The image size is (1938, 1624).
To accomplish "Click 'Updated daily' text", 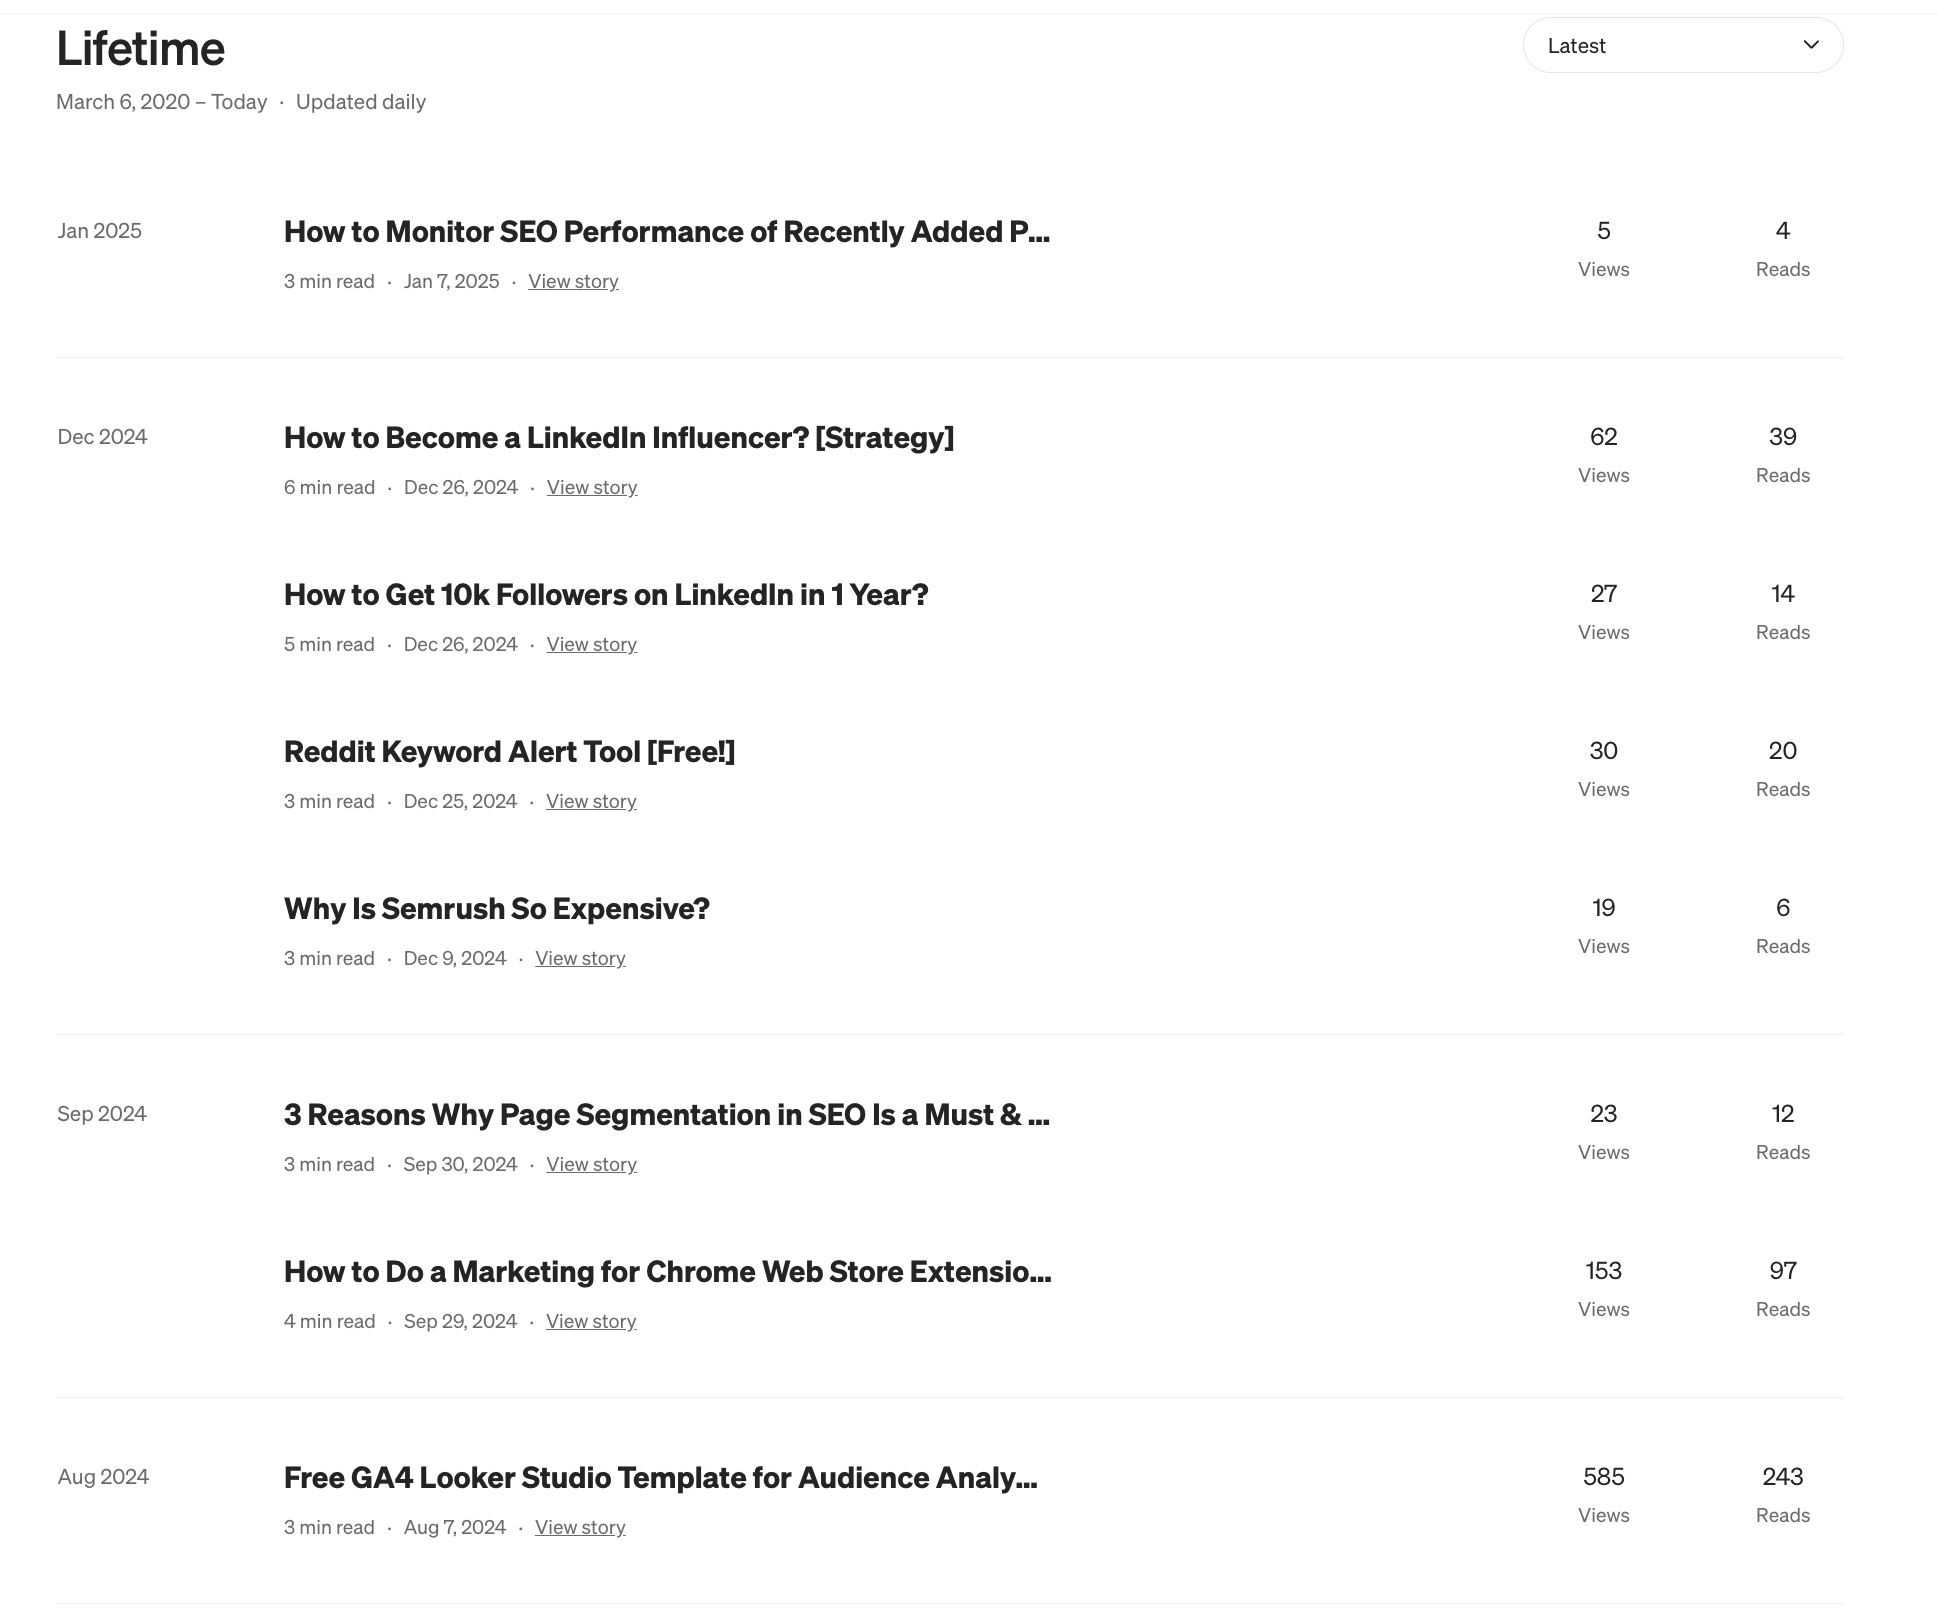I will coord(361,102).
